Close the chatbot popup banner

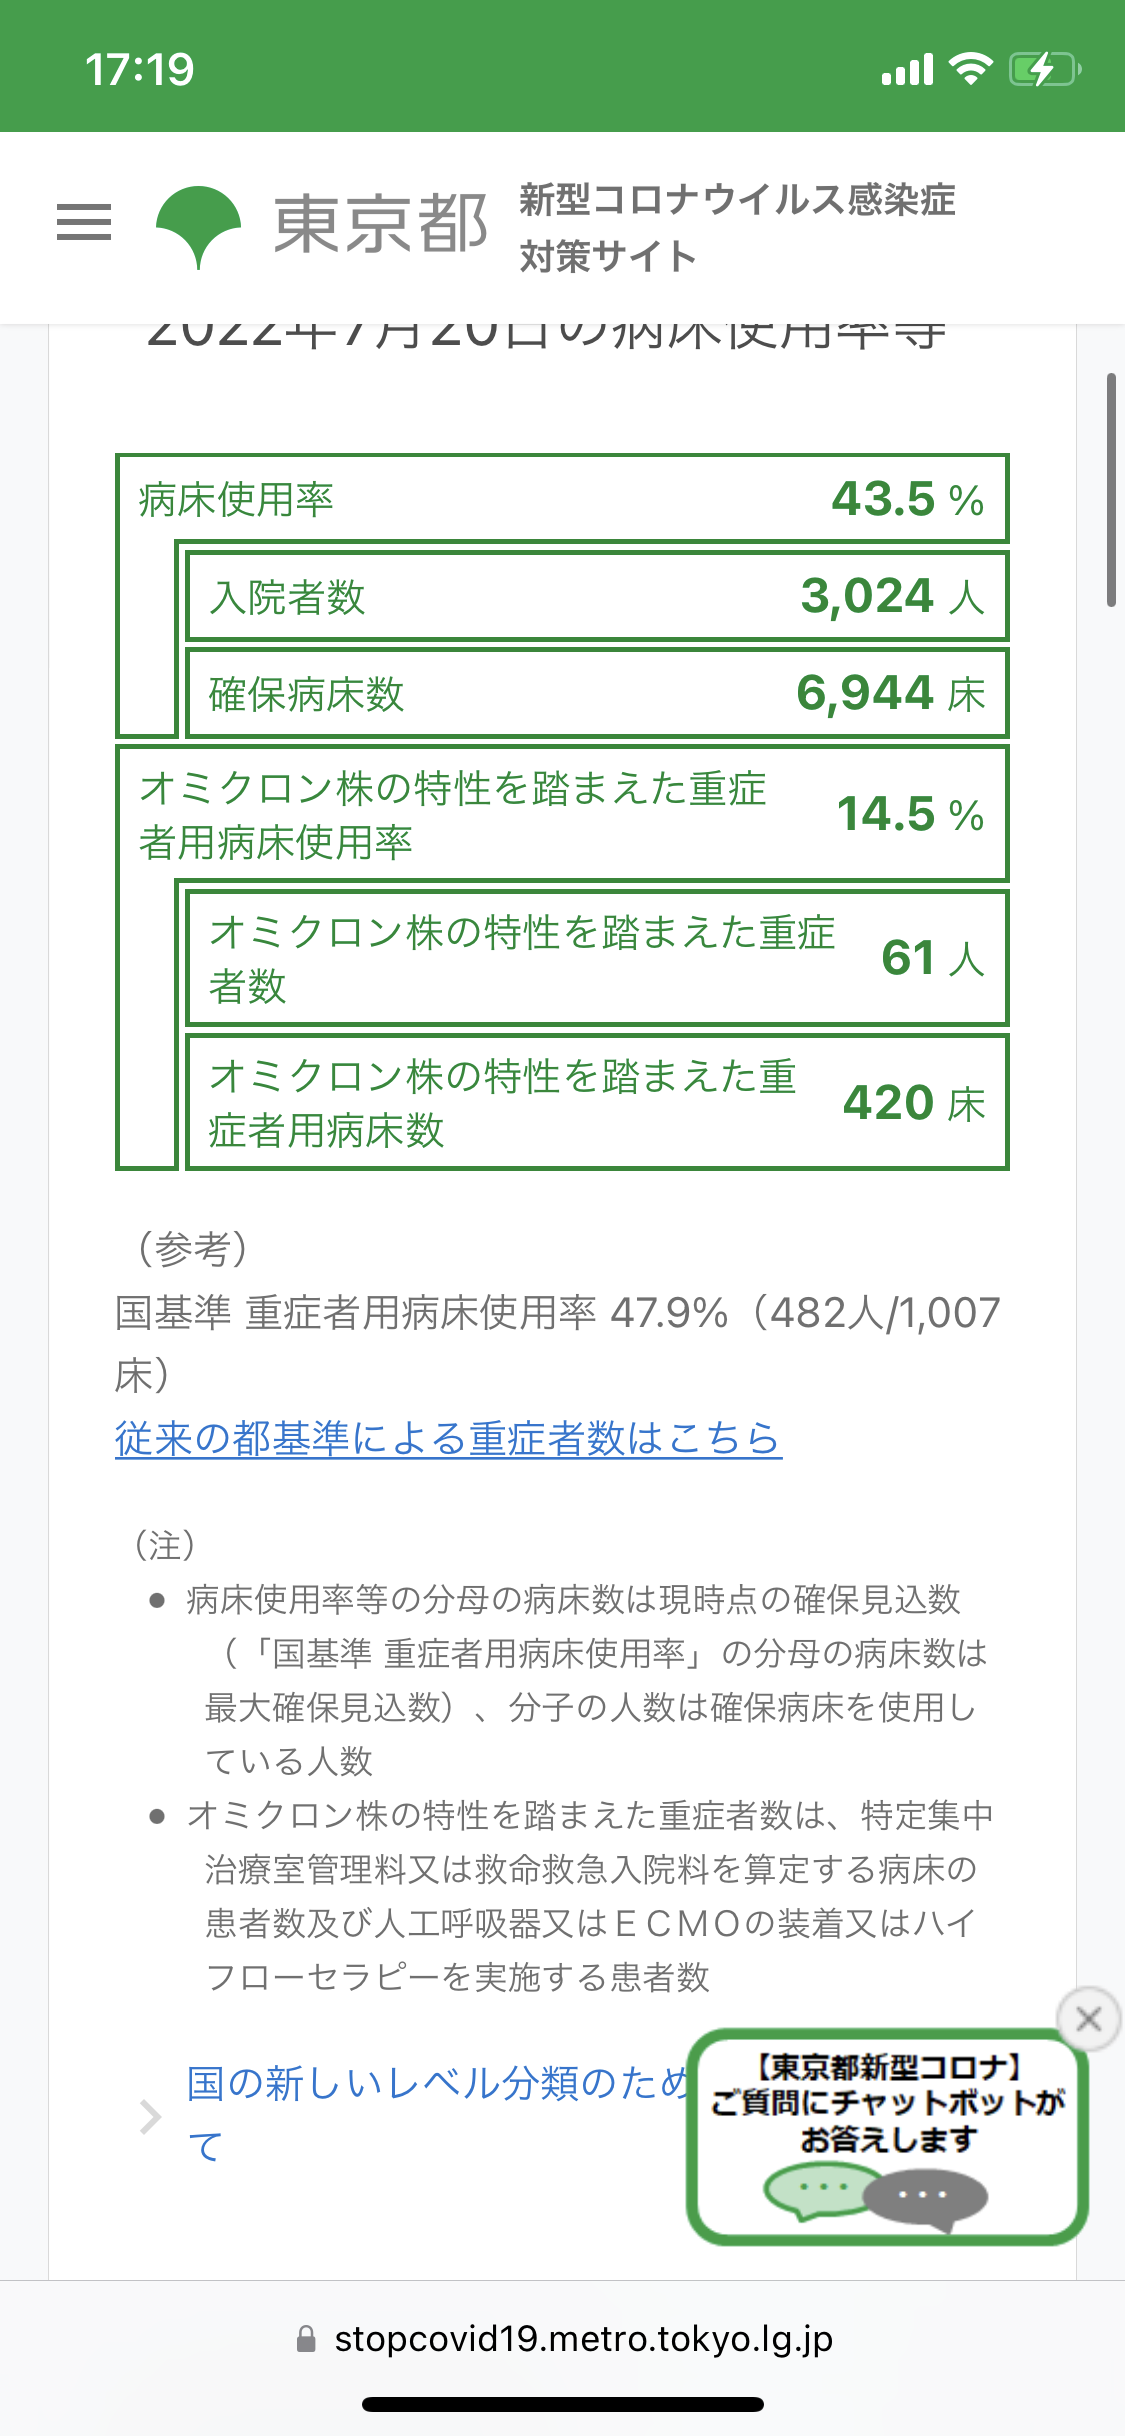click(1088, 2019)
